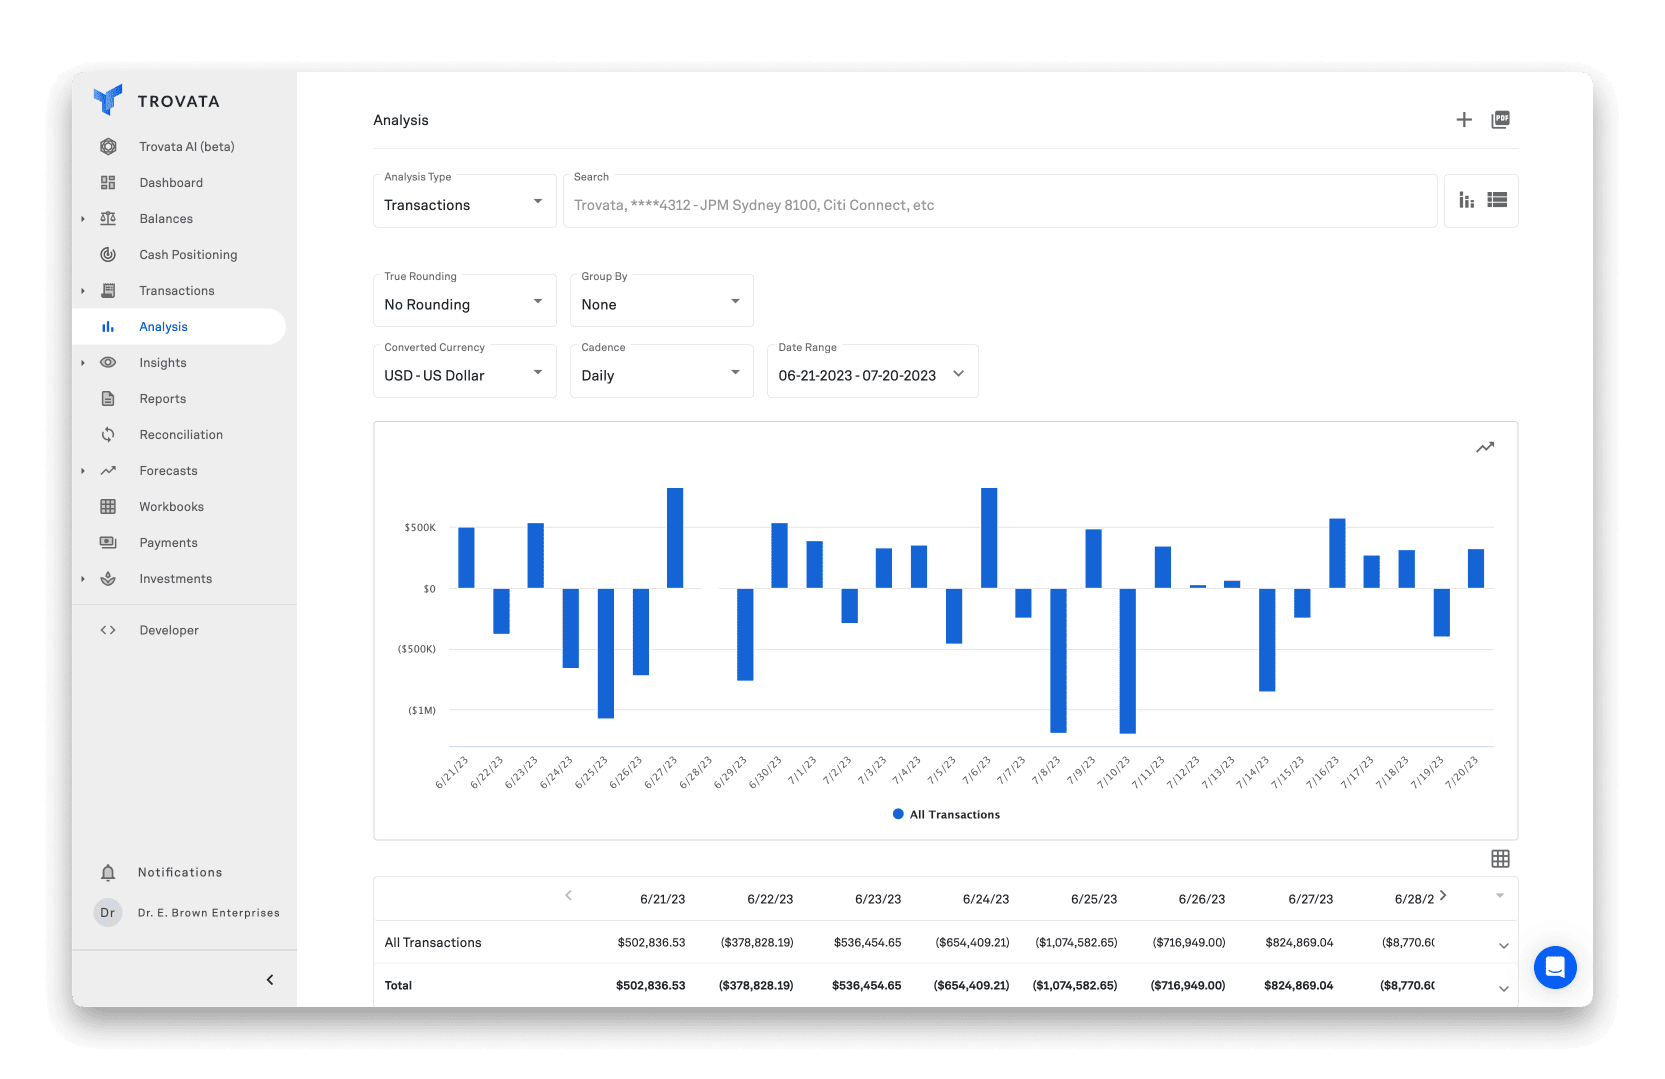Go to Reconciliation in the sidebar

pyautogui.click(x=181, y=435)
